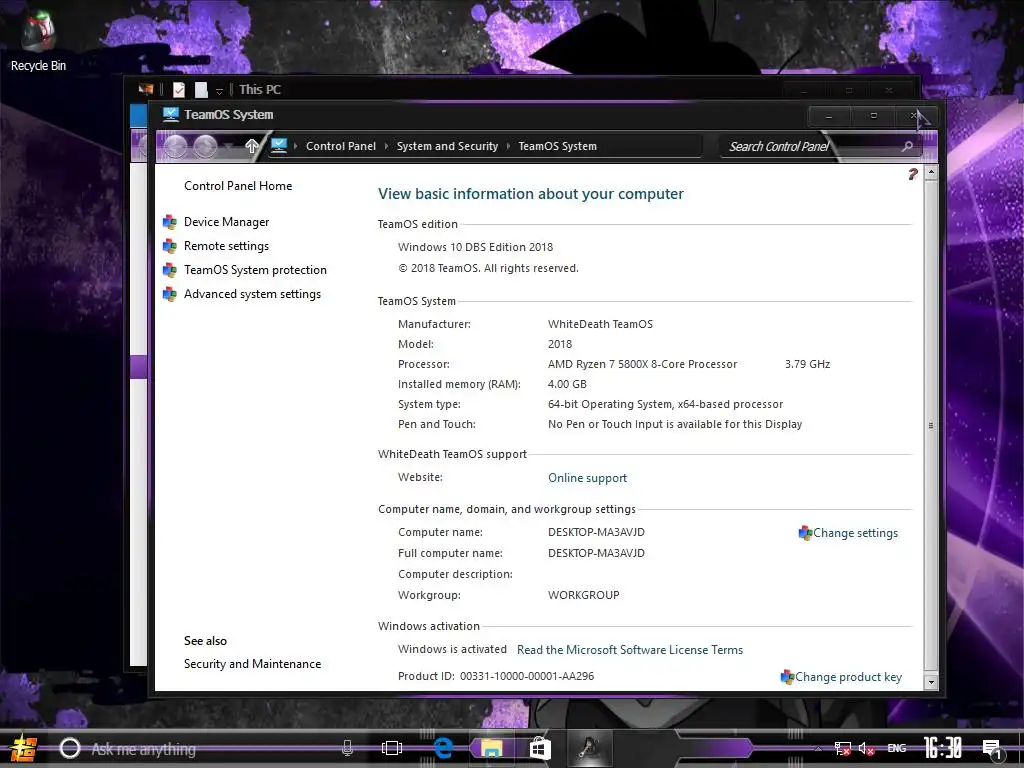The width and height of the screenshot is (1024, 768).
Task: Click the search magnifier icon
Action: click(x=907, y=146)
